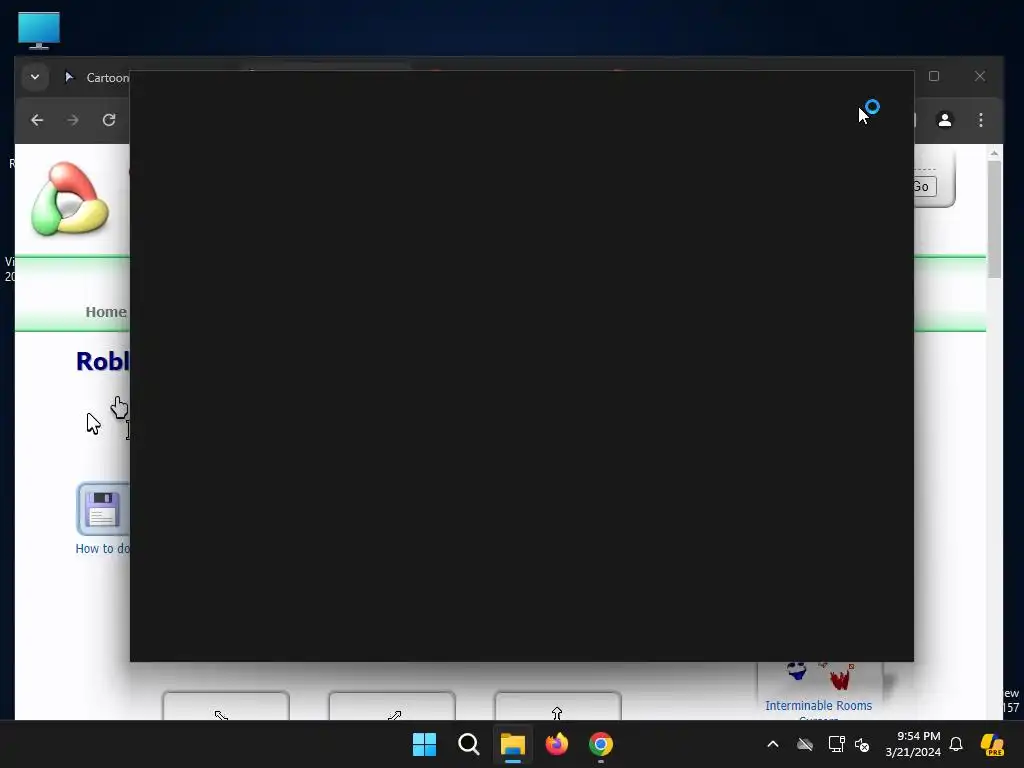This screenshot has width=1024, height=768.
Task: Open File Explorer from the taskbar
Action: (513, 744)
